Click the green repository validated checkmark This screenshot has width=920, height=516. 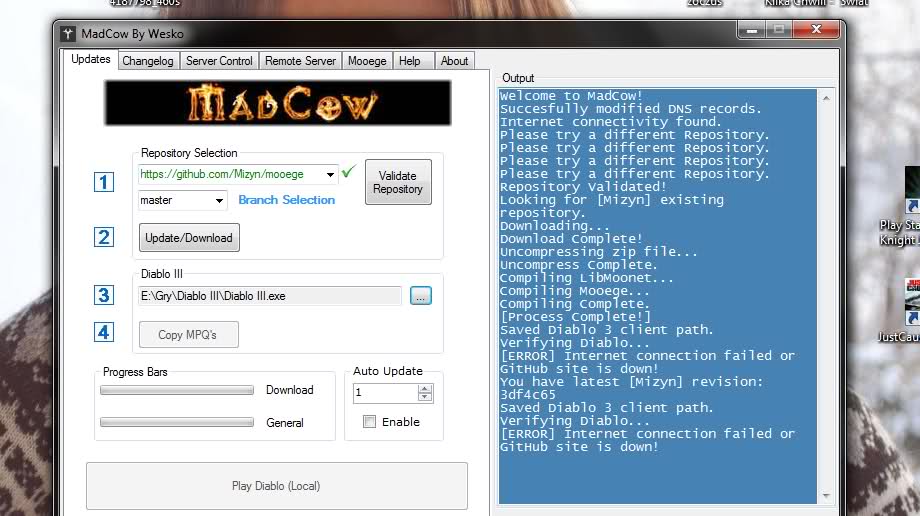(348, 173)
